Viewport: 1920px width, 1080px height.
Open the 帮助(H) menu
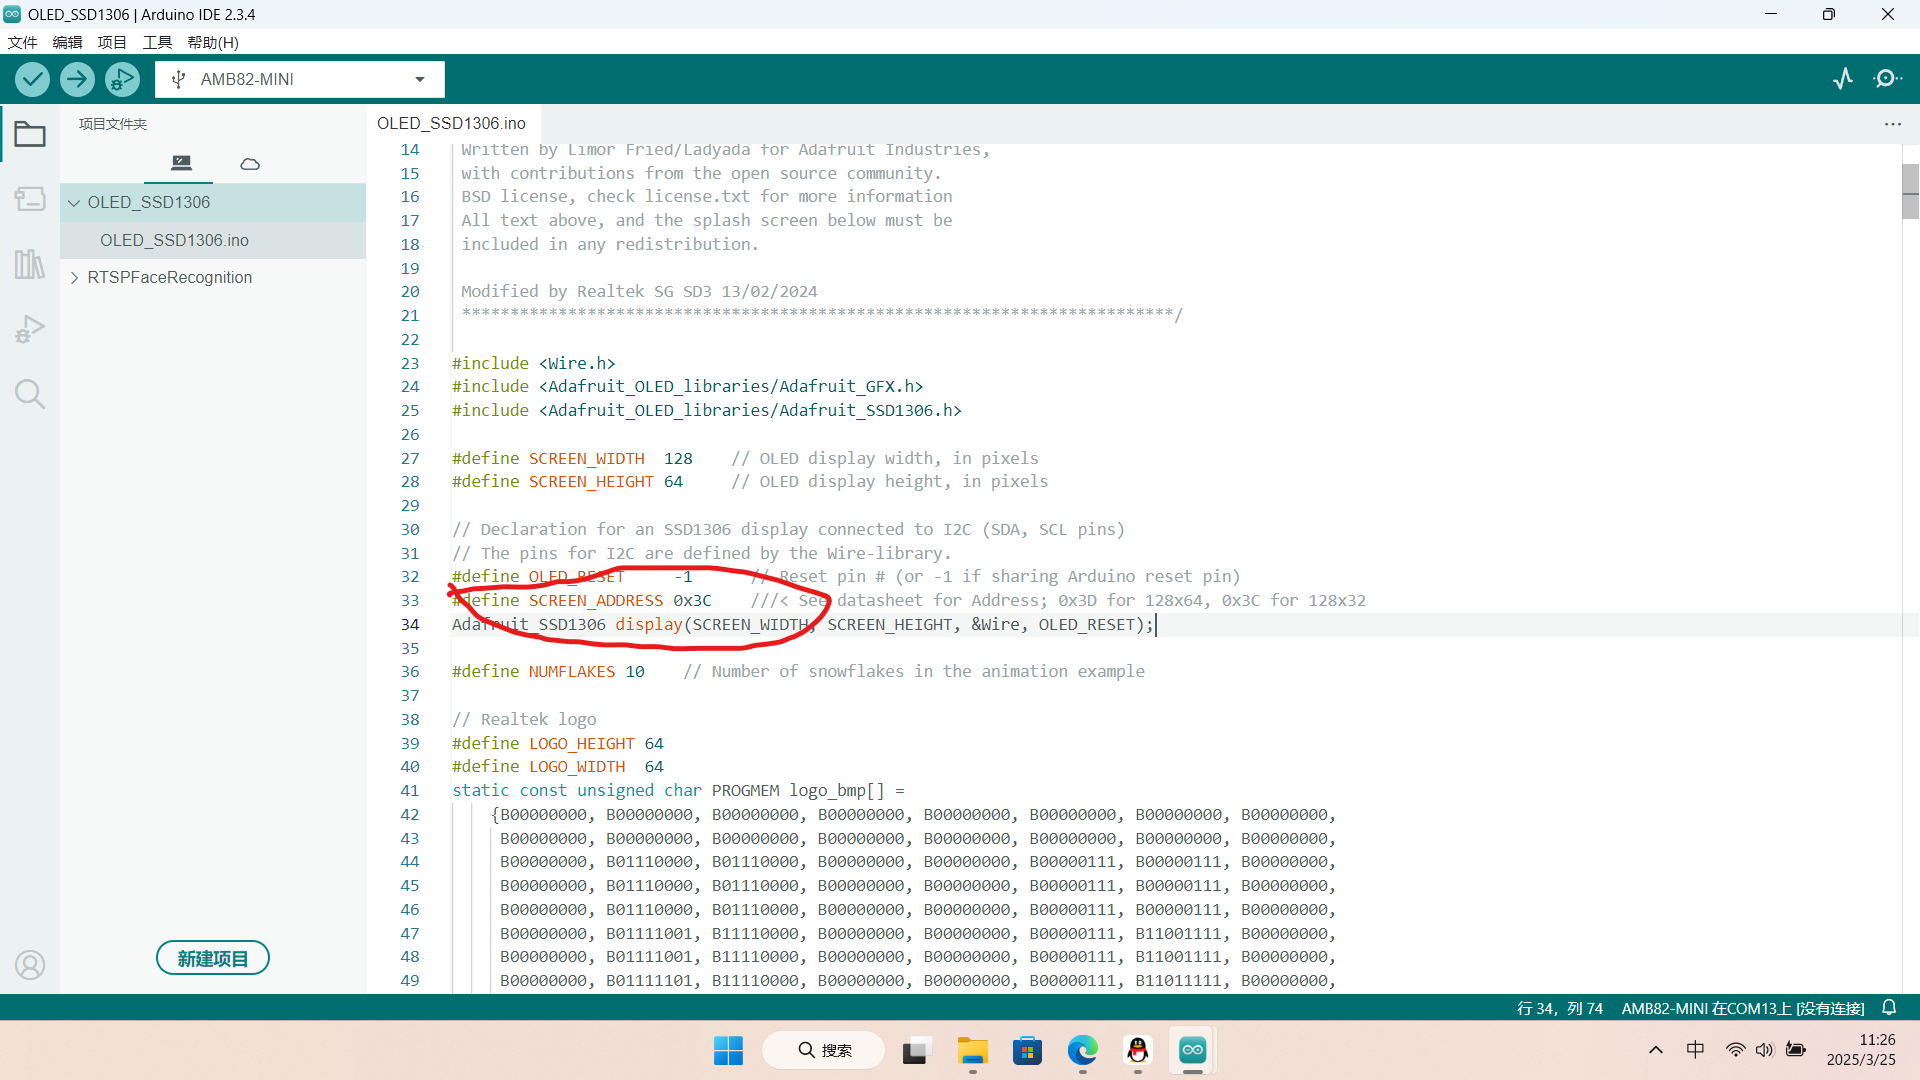coord(213,42)
